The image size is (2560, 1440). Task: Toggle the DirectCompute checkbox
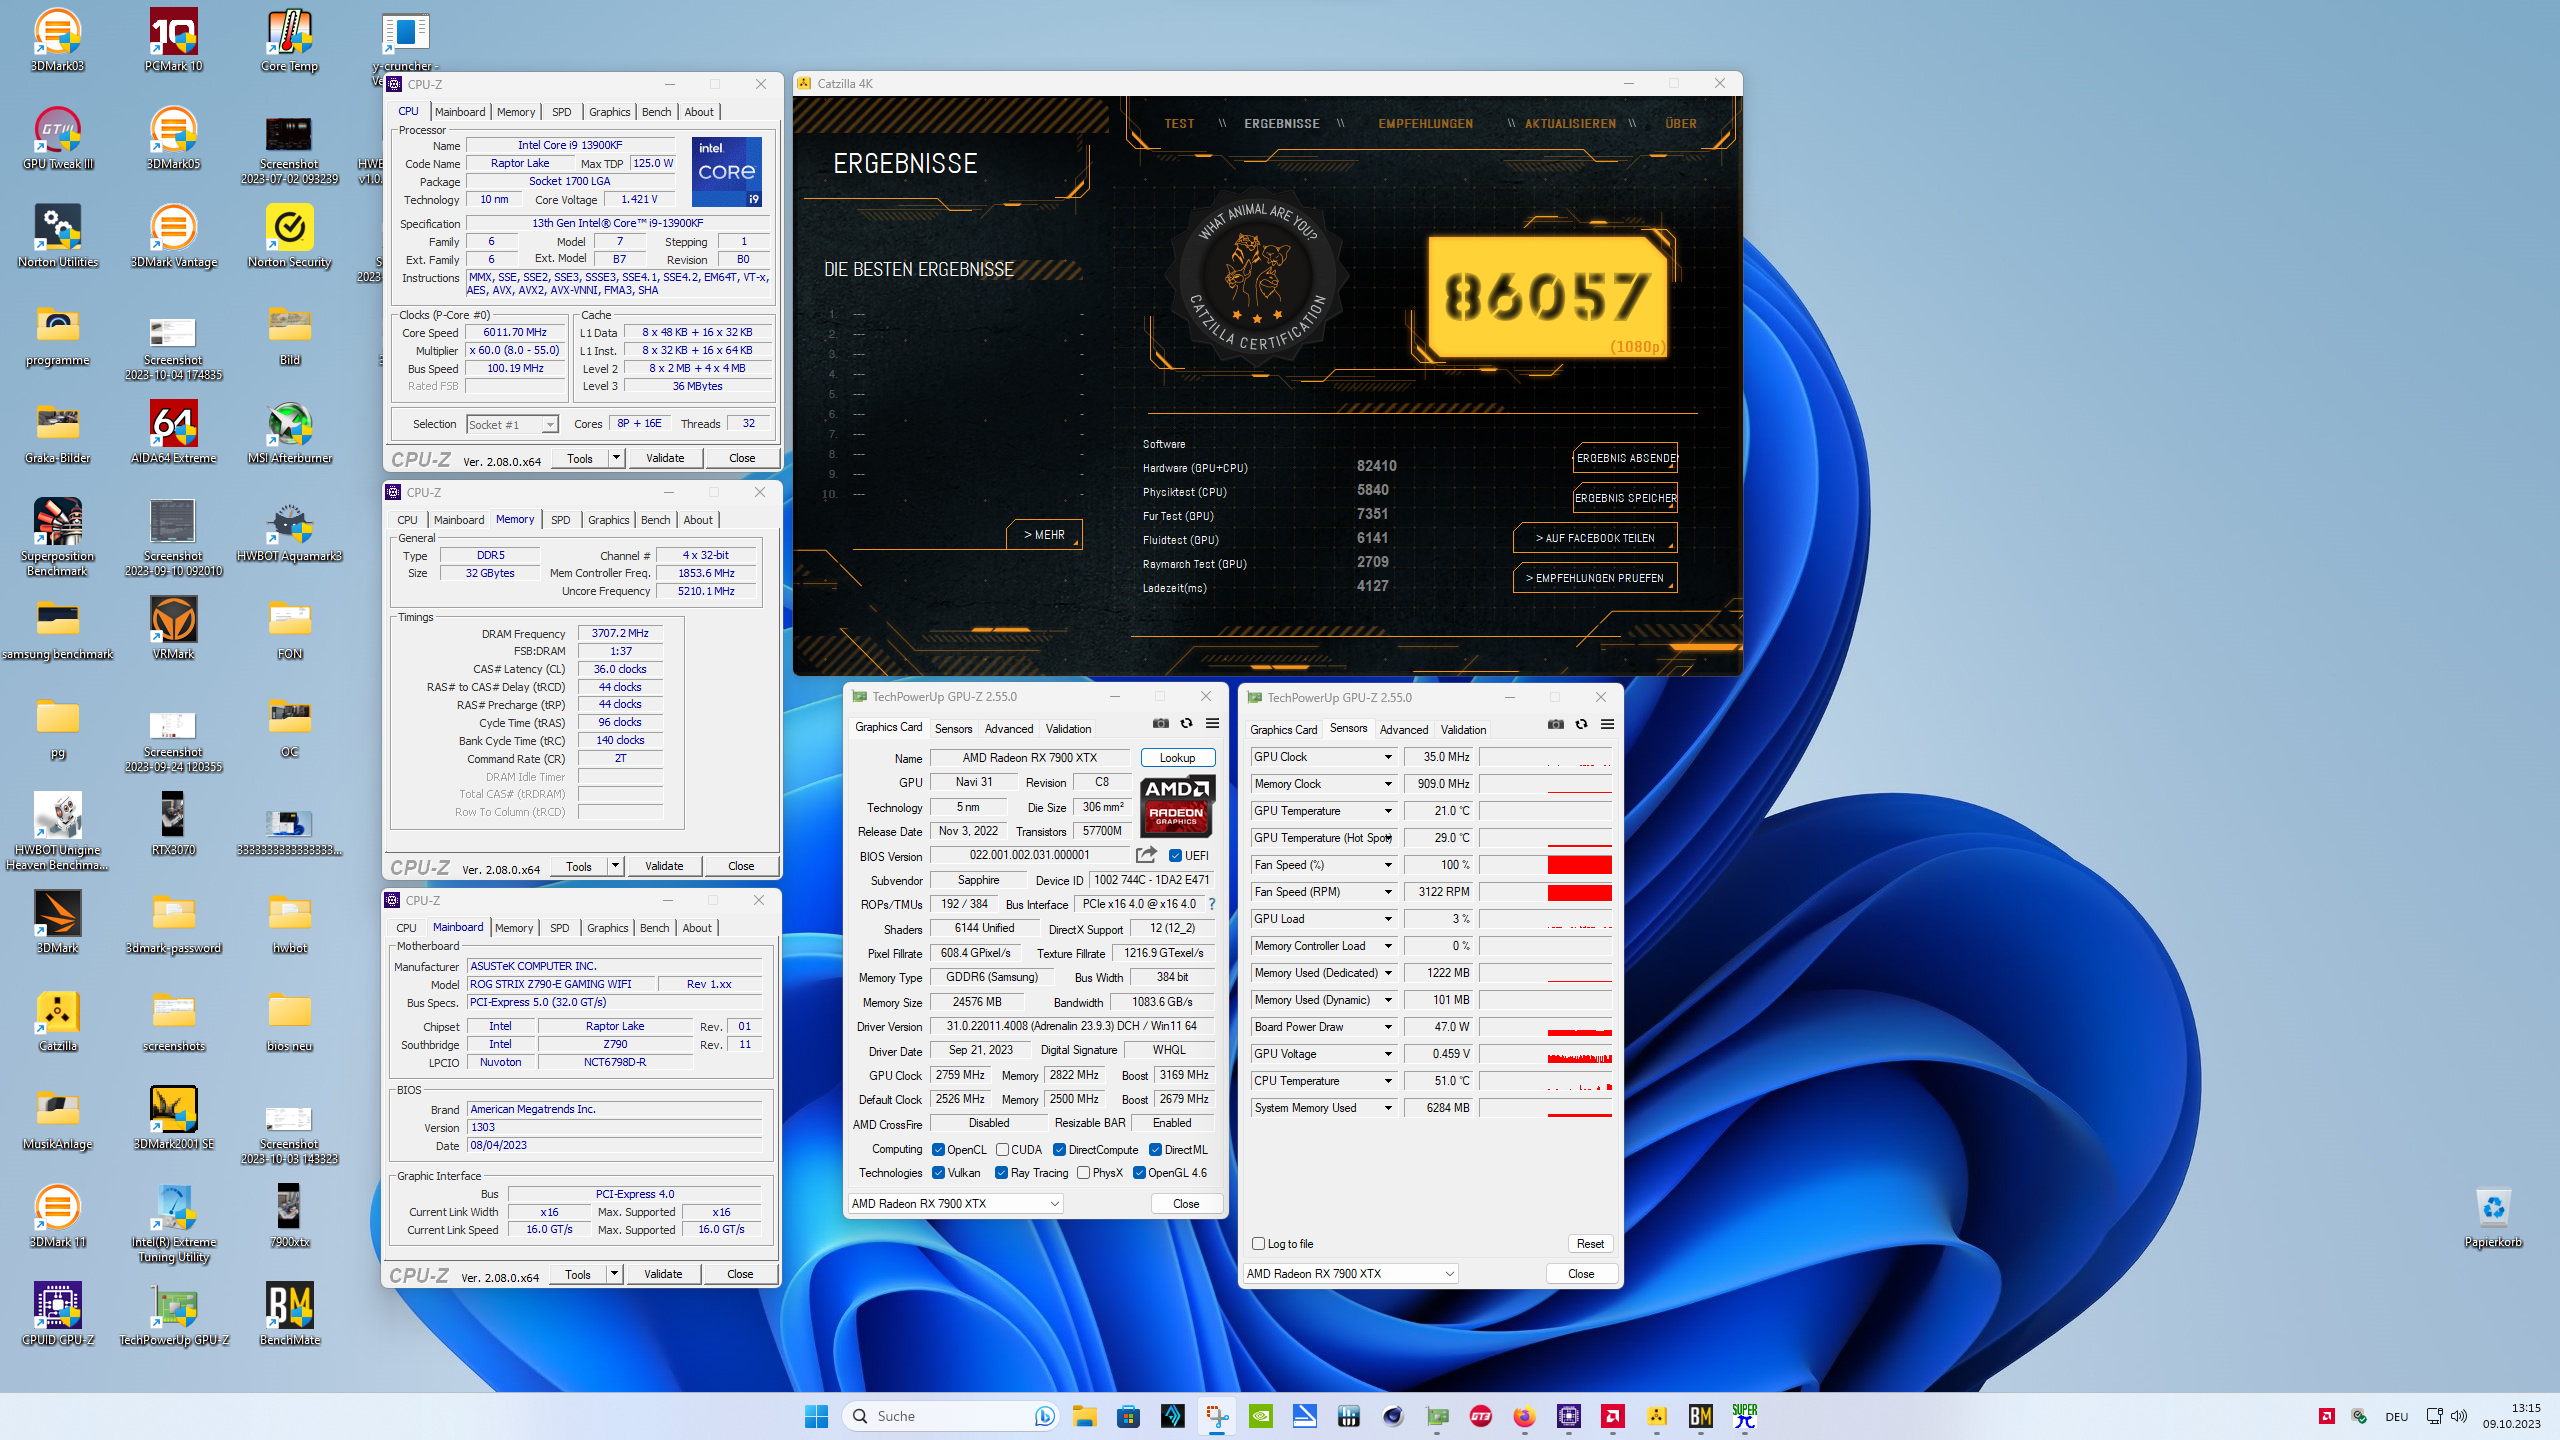[1059, 1150]
